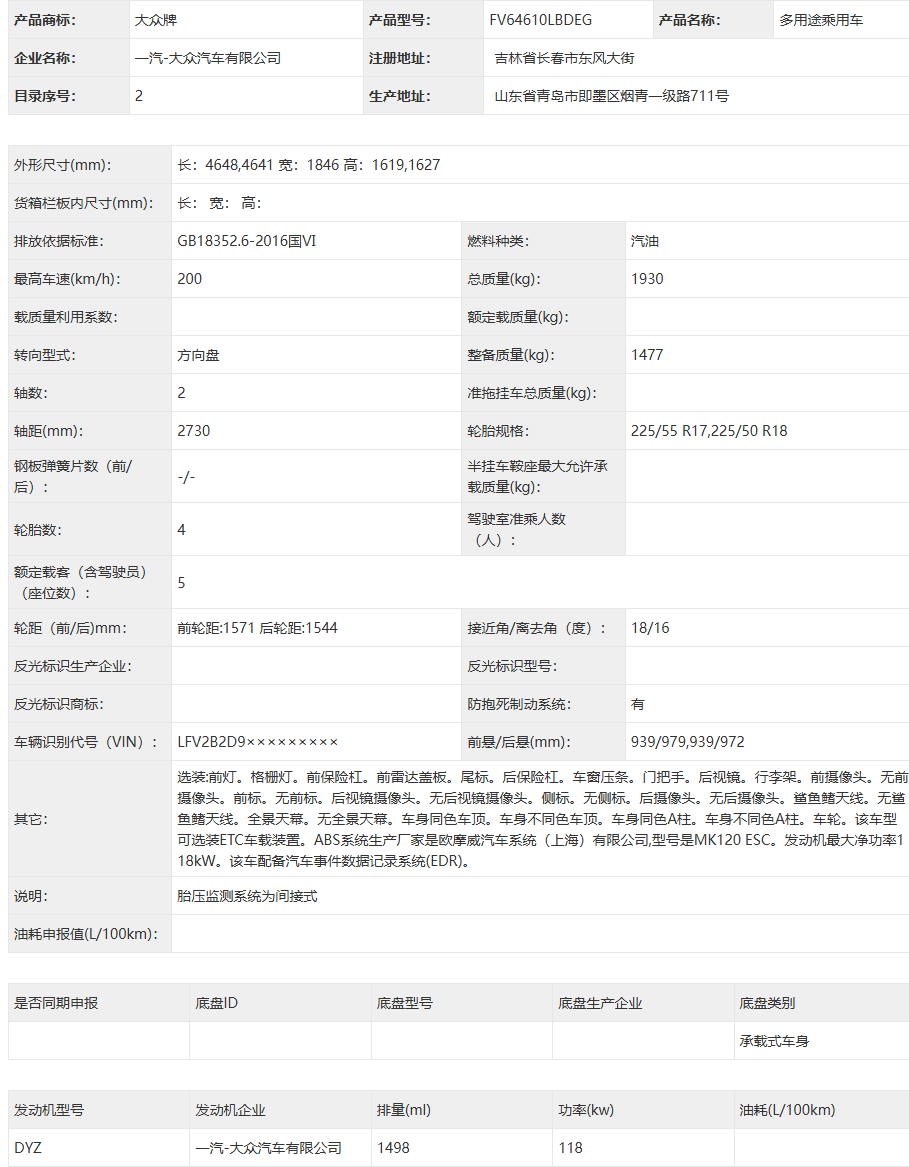
Task: Click the 目录序号 label
Action: 45,96
